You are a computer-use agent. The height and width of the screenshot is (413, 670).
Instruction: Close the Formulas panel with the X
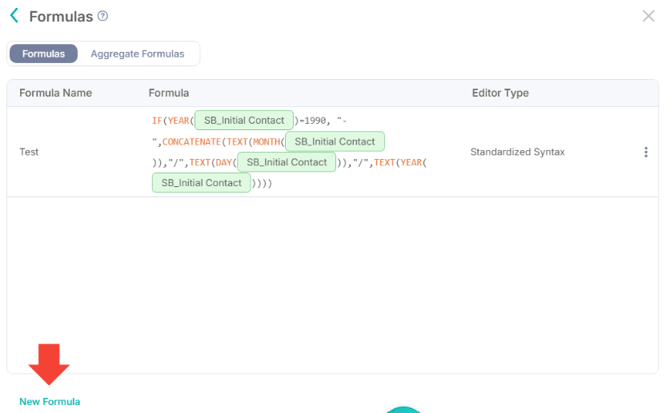click(648, 16)
